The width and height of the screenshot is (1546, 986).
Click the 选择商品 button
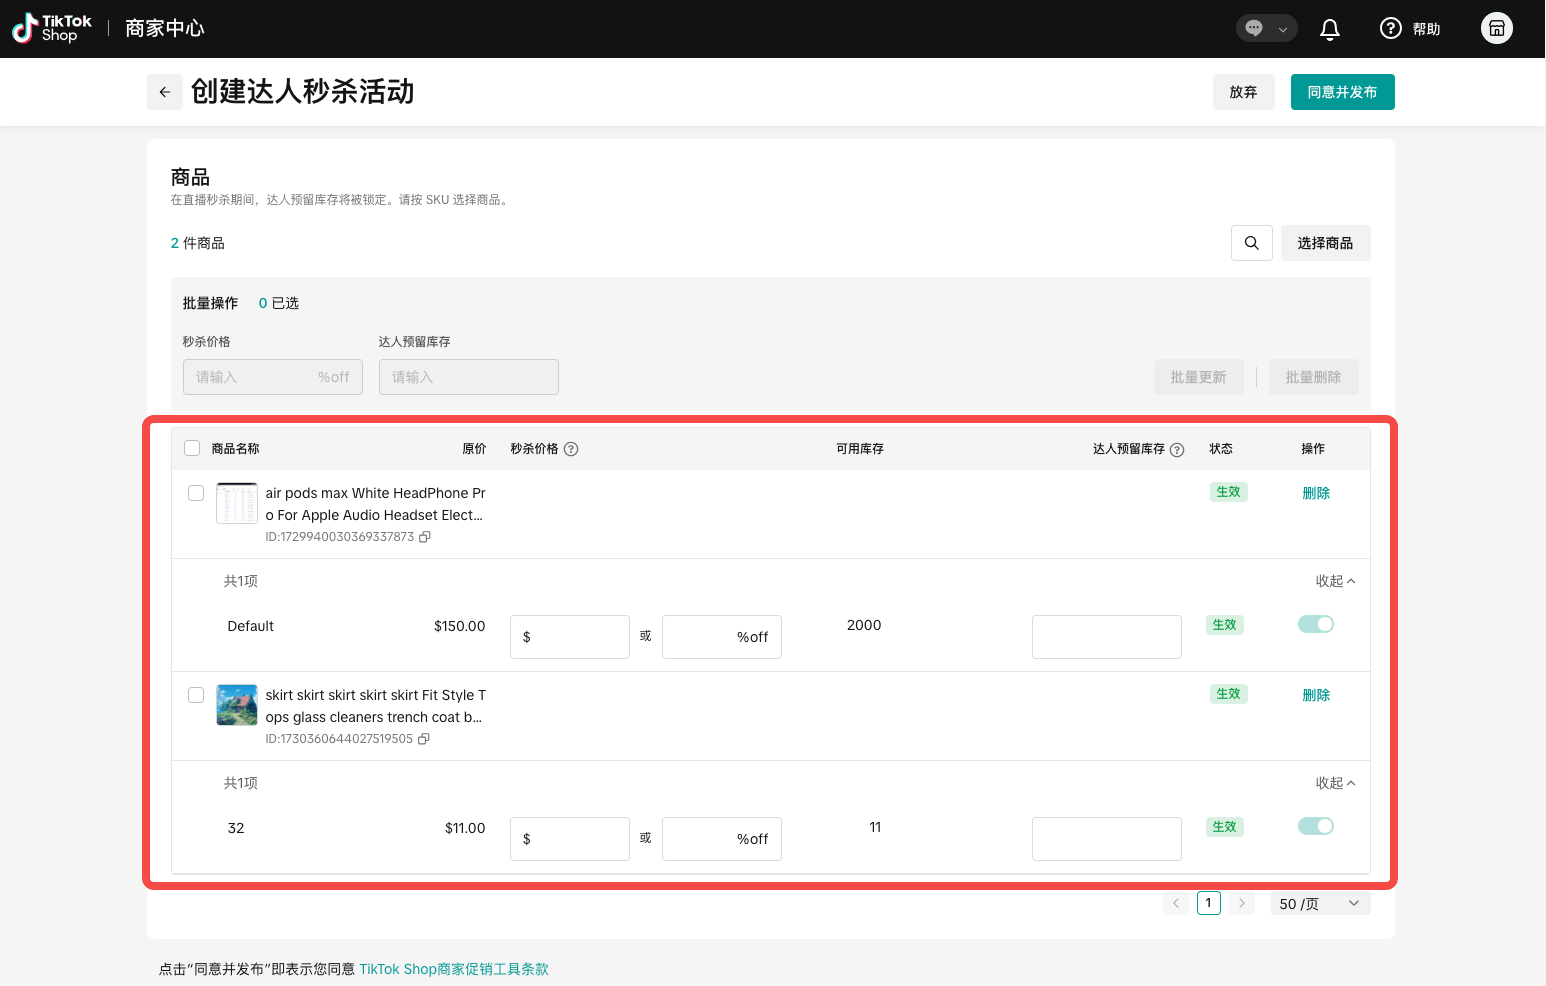click(x=1325, y=243)
